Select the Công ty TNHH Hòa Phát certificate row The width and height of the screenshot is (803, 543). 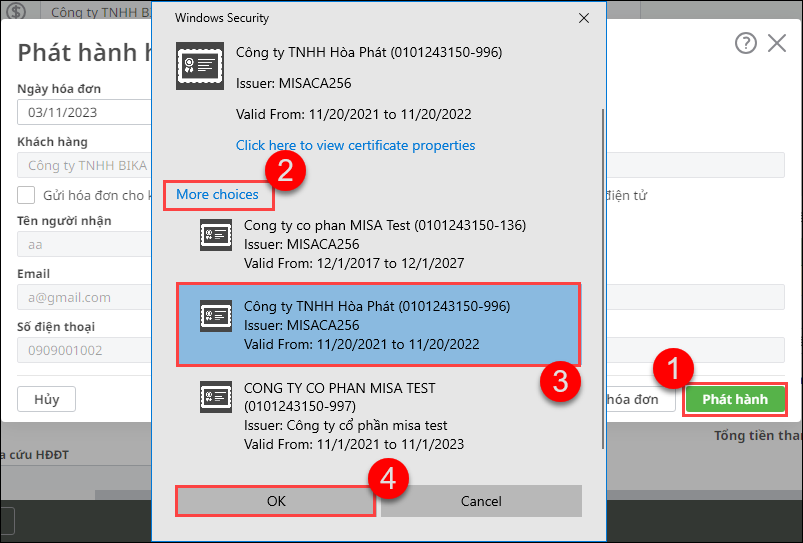tap(378, 324)
